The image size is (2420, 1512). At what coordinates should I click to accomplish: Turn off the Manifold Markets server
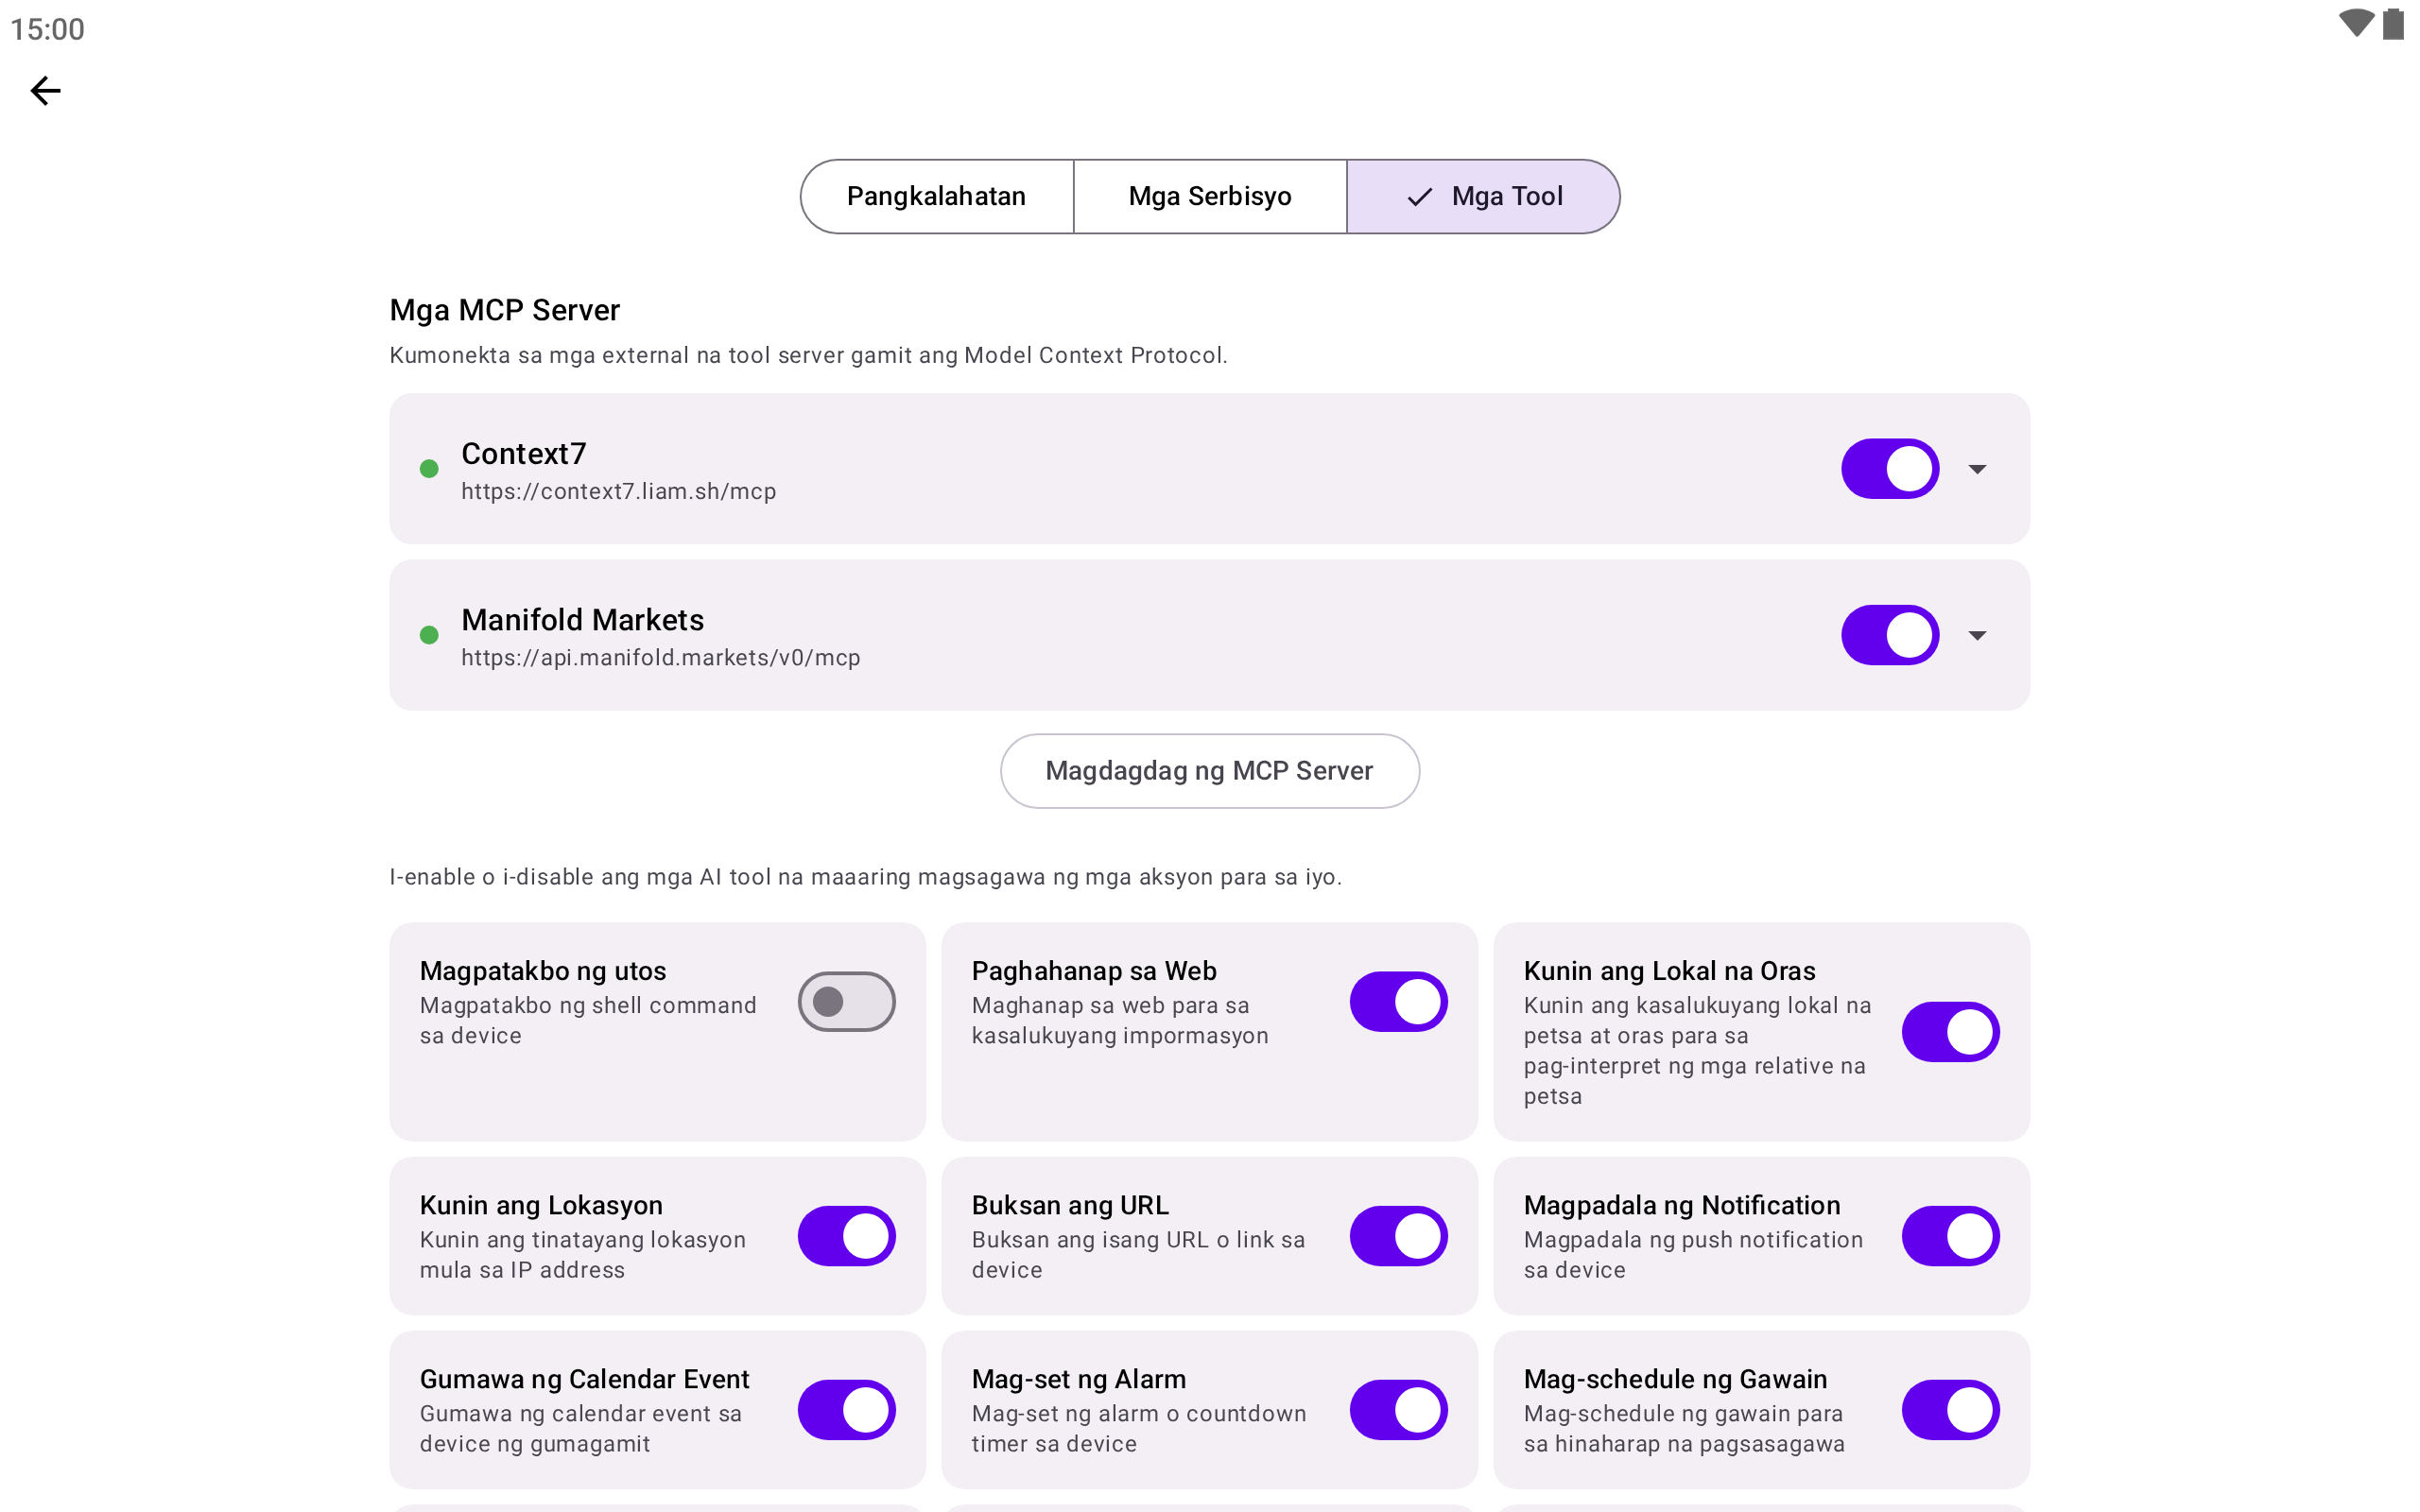tap(1889, 635)
